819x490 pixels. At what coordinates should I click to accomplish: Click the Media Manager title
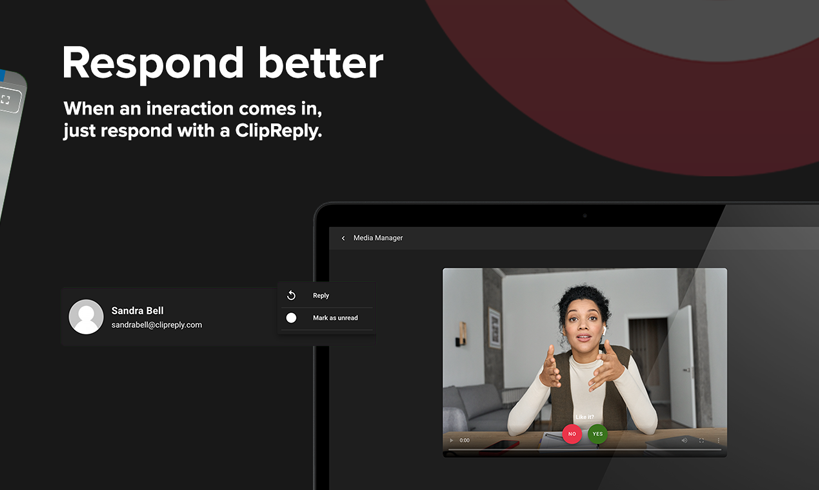[378, 238]
